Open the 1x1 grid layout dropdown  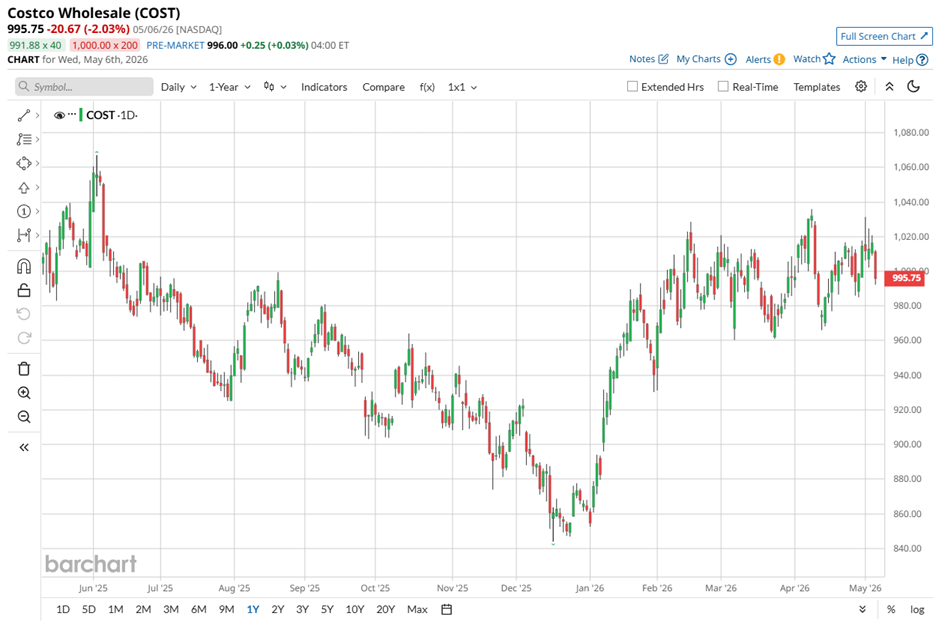[463, 87]
